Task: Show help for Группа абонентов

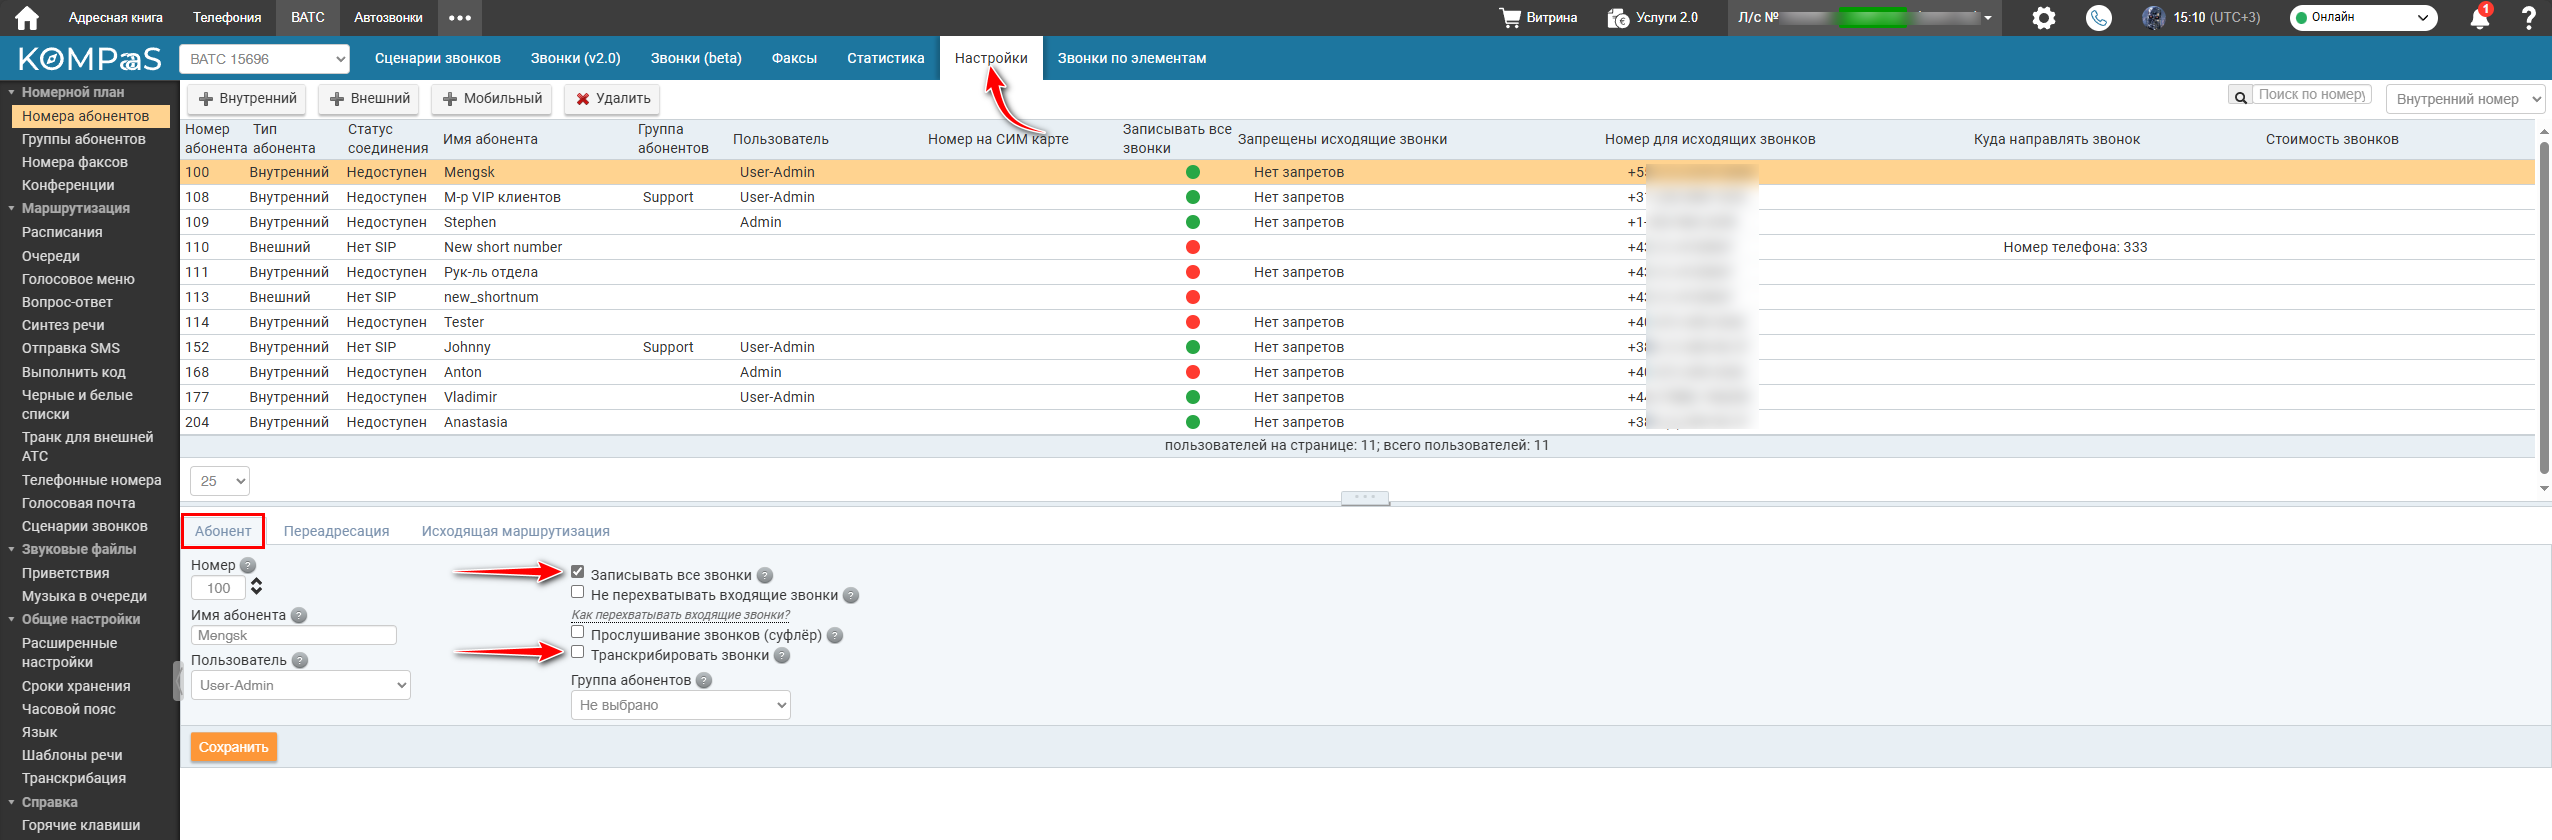Action: point(704,681)
